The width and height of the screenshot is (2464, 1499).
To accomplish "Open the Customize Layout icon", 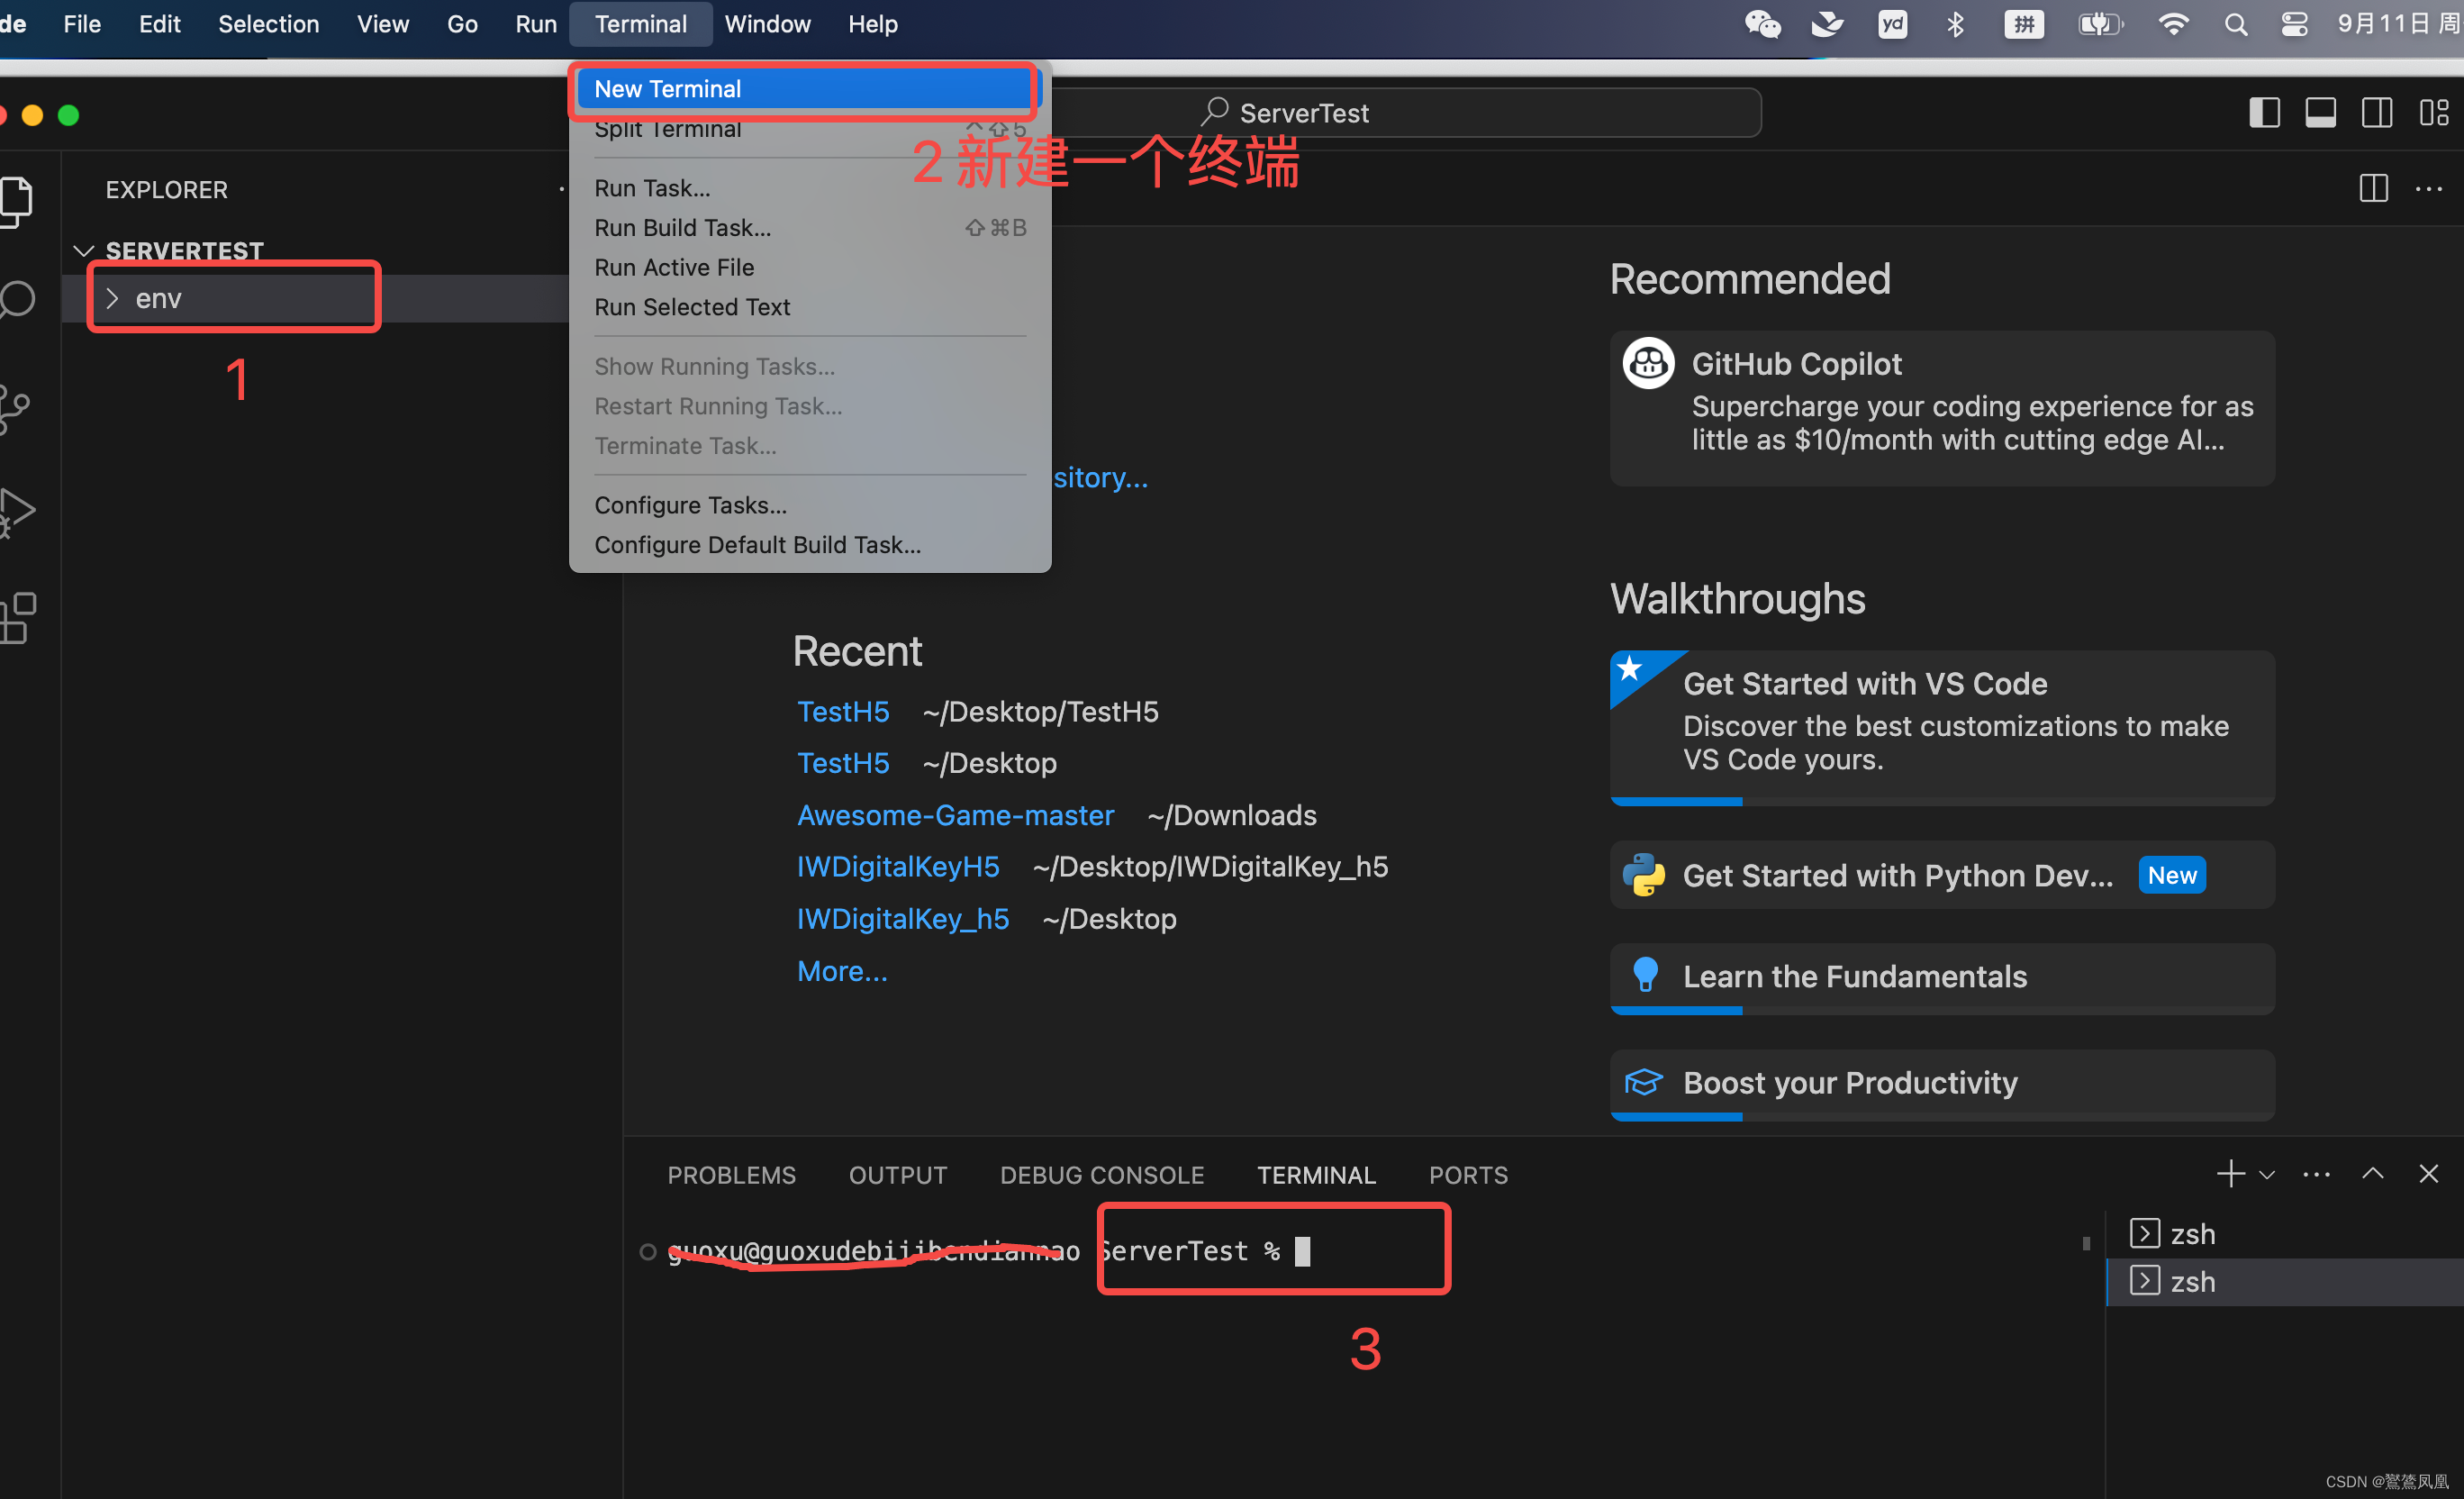I will pyautogui.click(x=2434, y=112).
